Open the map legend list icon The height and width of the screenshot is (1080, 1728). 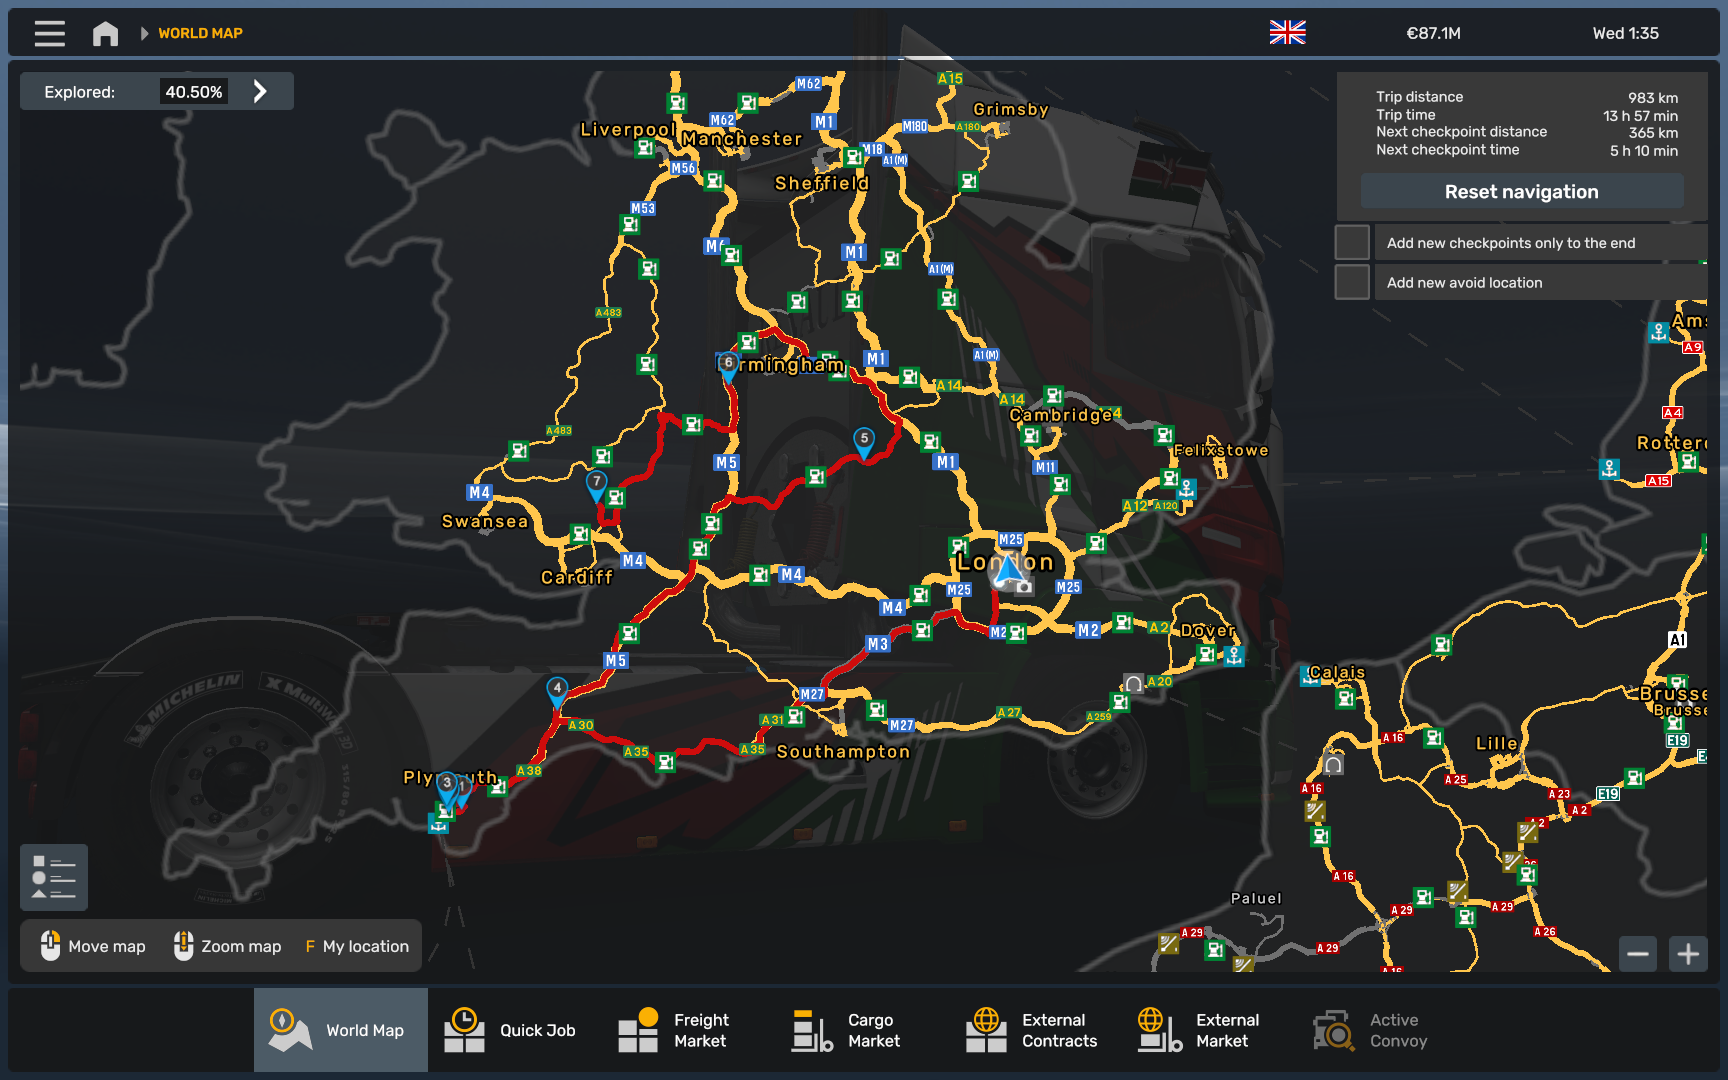click(x=54, y=877)
